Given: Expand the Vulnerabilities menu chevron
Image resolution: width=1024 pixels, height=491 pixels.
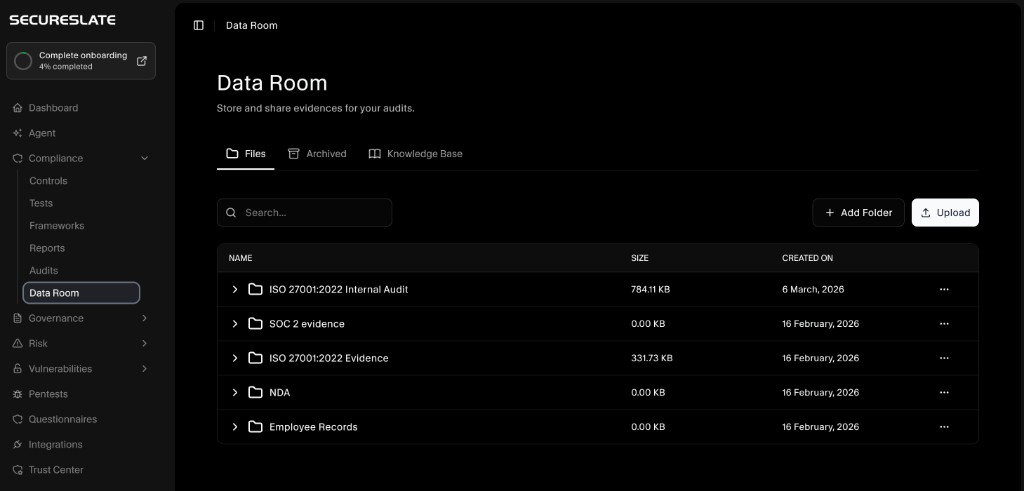Looking at the screenshot, I should (x=144, y=369).
